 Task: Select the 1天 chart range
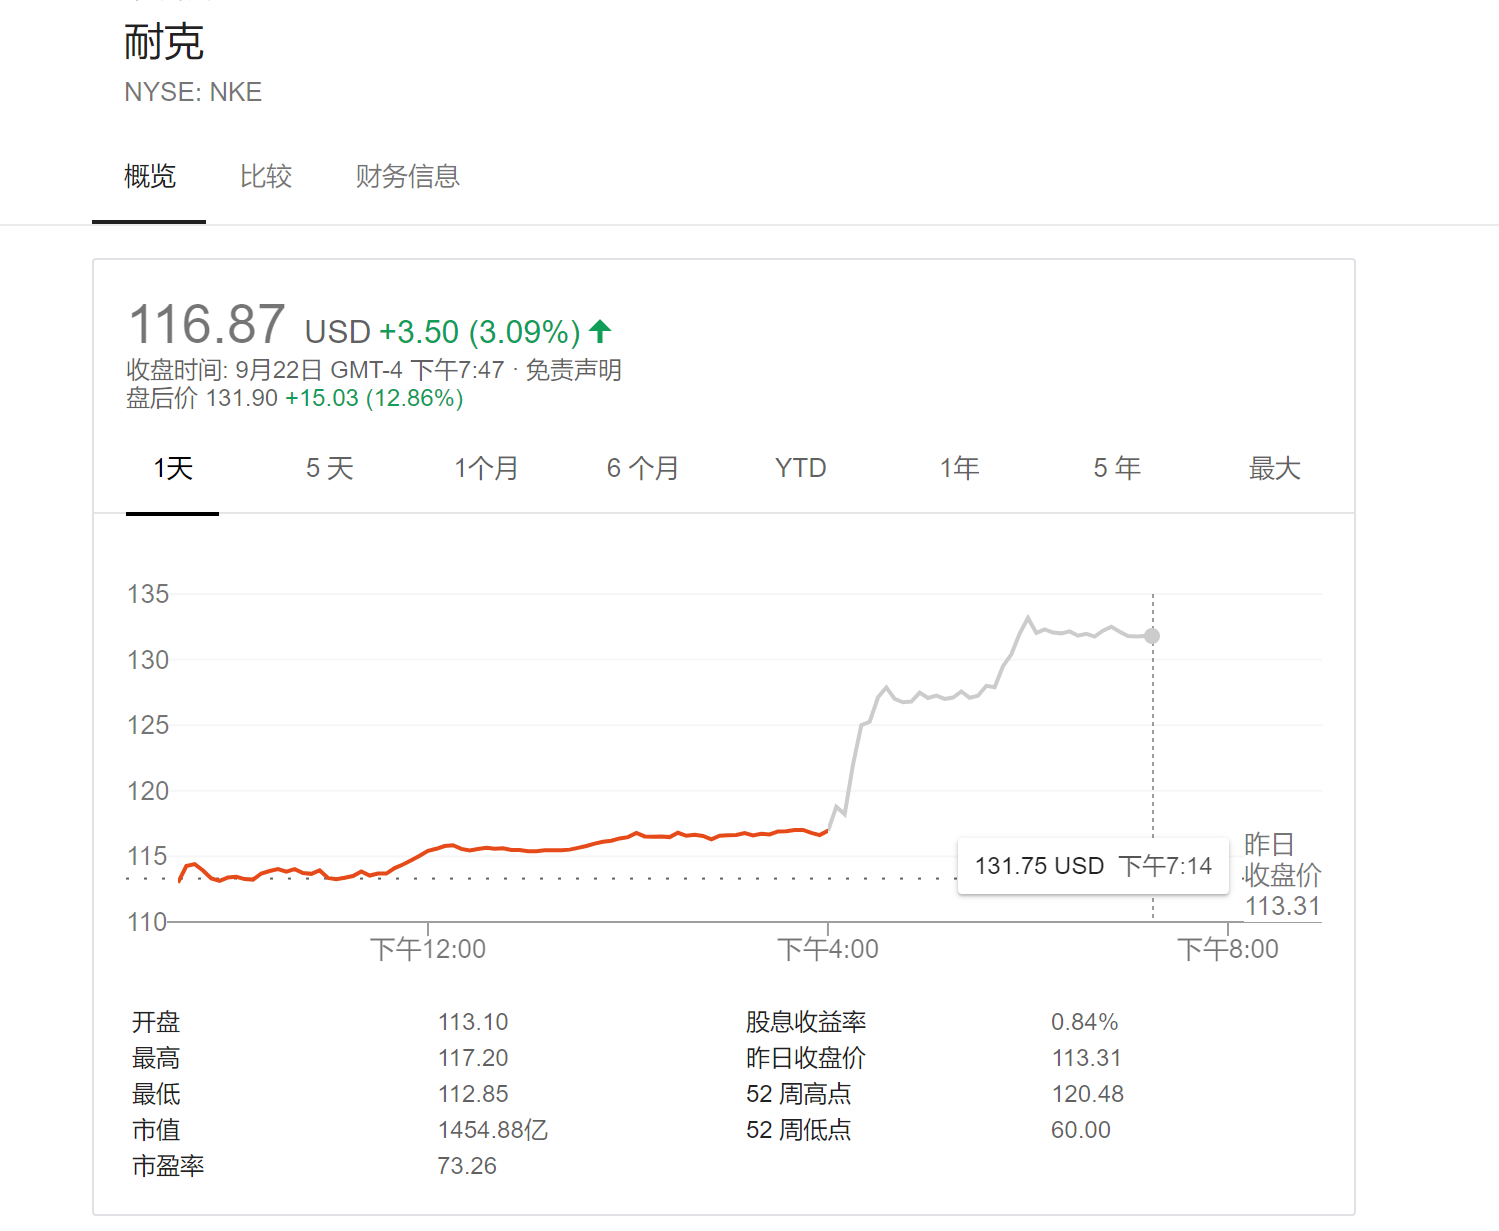tap(173, 469)
